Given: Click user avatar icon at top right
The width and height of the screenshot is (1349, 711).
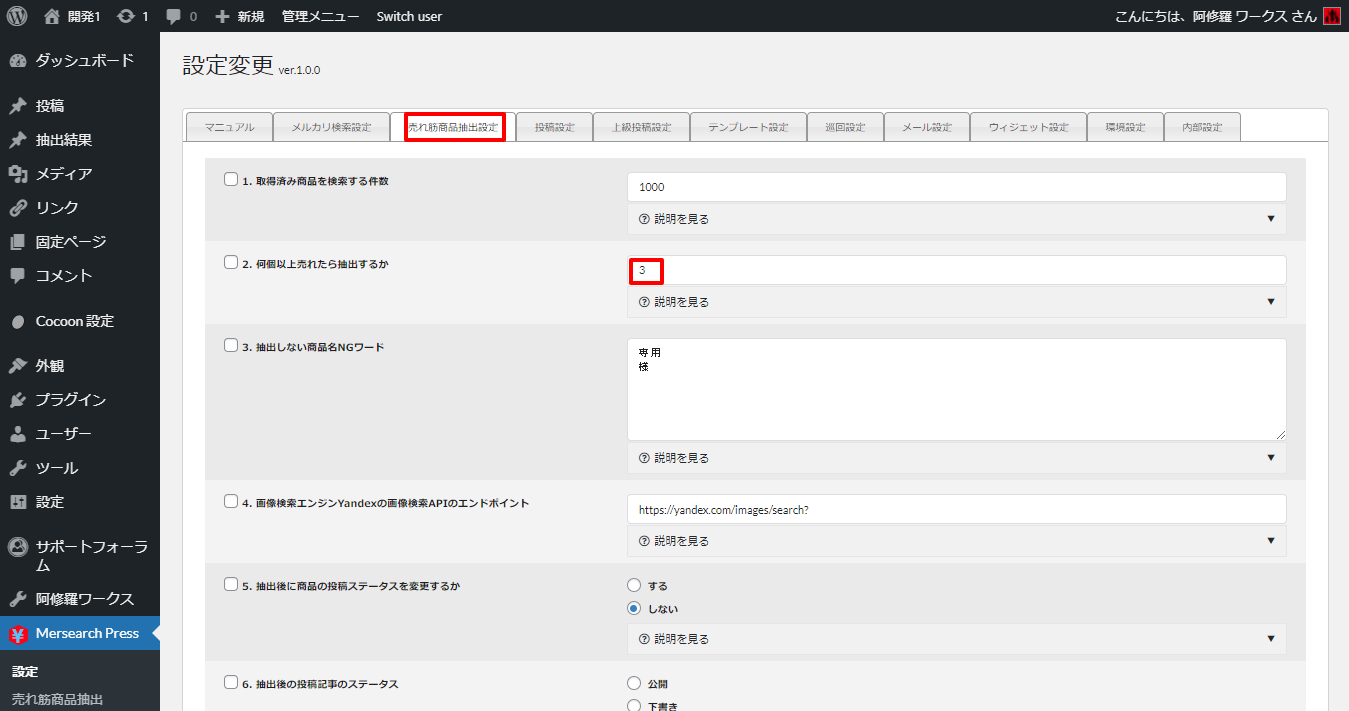Looking at the screenshot, I should coord(1331,16).
